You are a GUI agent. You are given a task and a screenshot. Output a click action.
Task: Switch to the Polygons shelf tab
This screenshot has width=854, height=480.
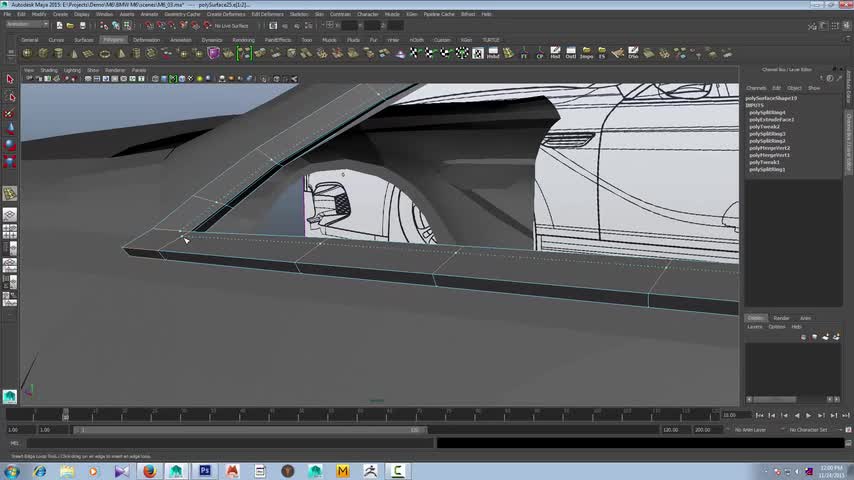click(x=113, y=40)
